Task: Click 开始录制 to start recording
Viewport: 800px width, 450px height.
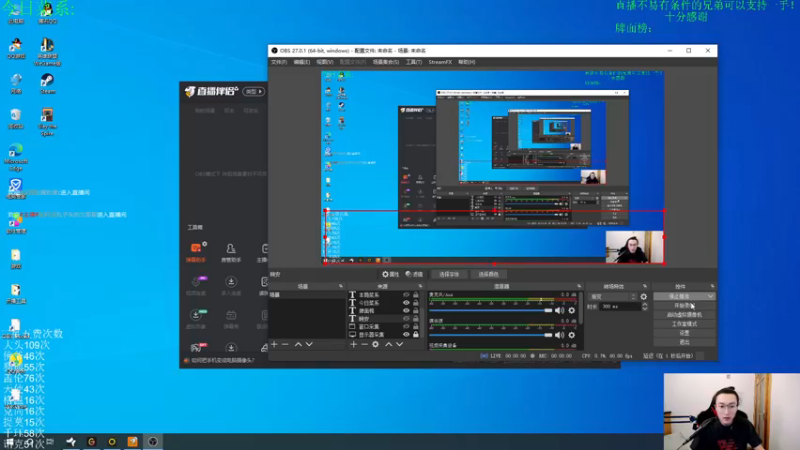Action: tap(684, 306)
